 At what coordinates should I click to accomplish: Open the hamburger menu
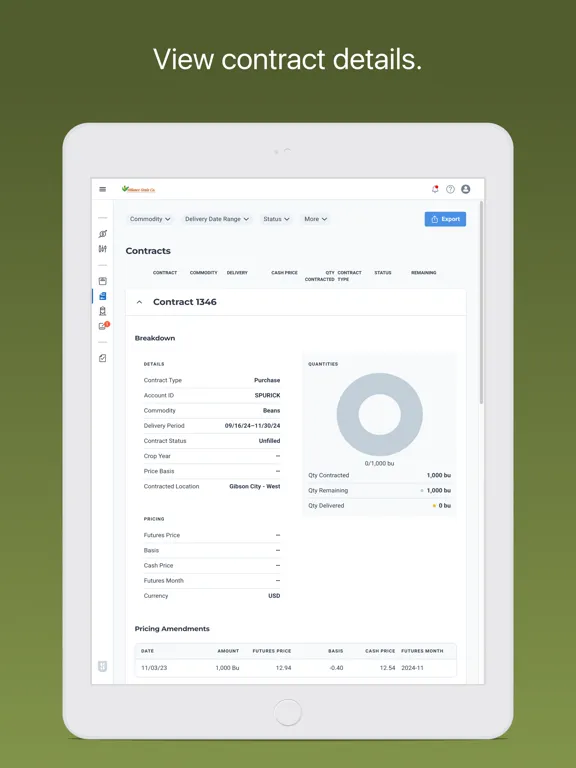102,189
